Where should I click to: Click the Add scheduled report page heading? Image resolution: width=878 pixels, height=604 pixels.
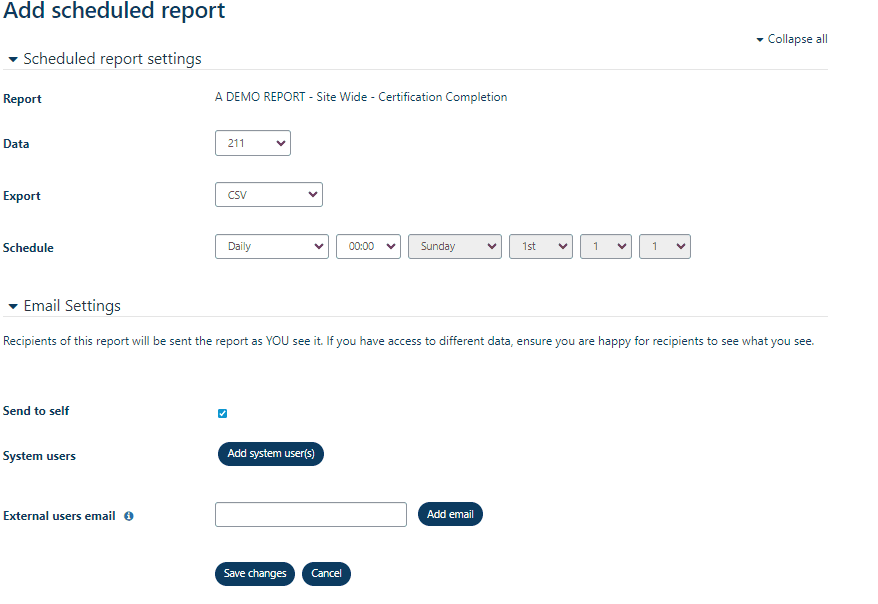[113, 12]
